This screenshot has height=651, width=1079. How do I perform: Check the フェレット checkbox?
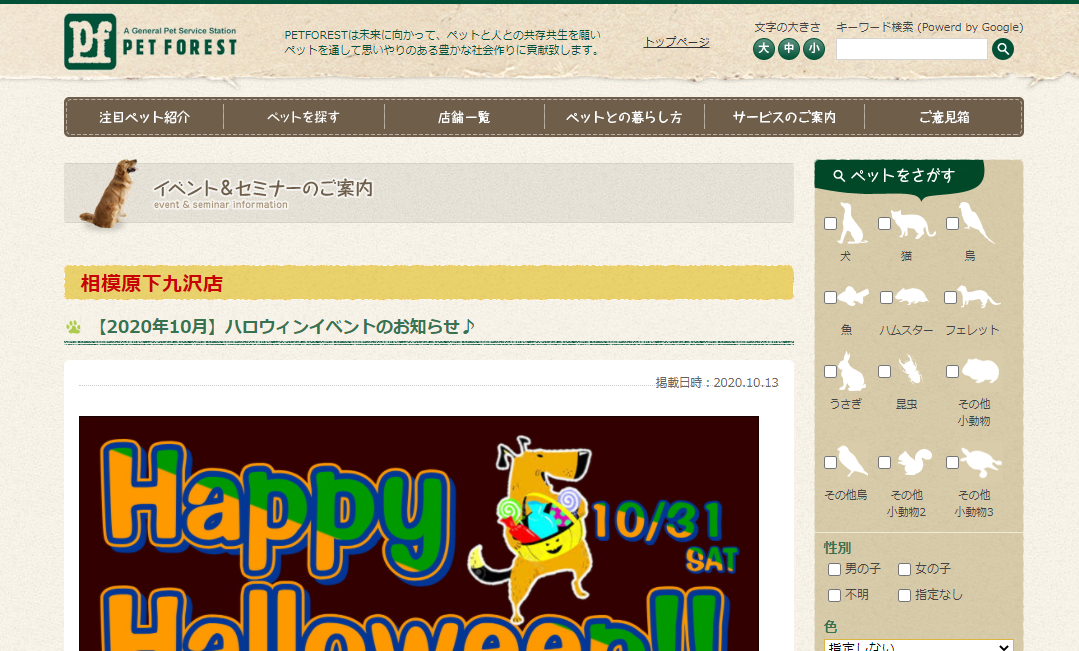(950, 297)
